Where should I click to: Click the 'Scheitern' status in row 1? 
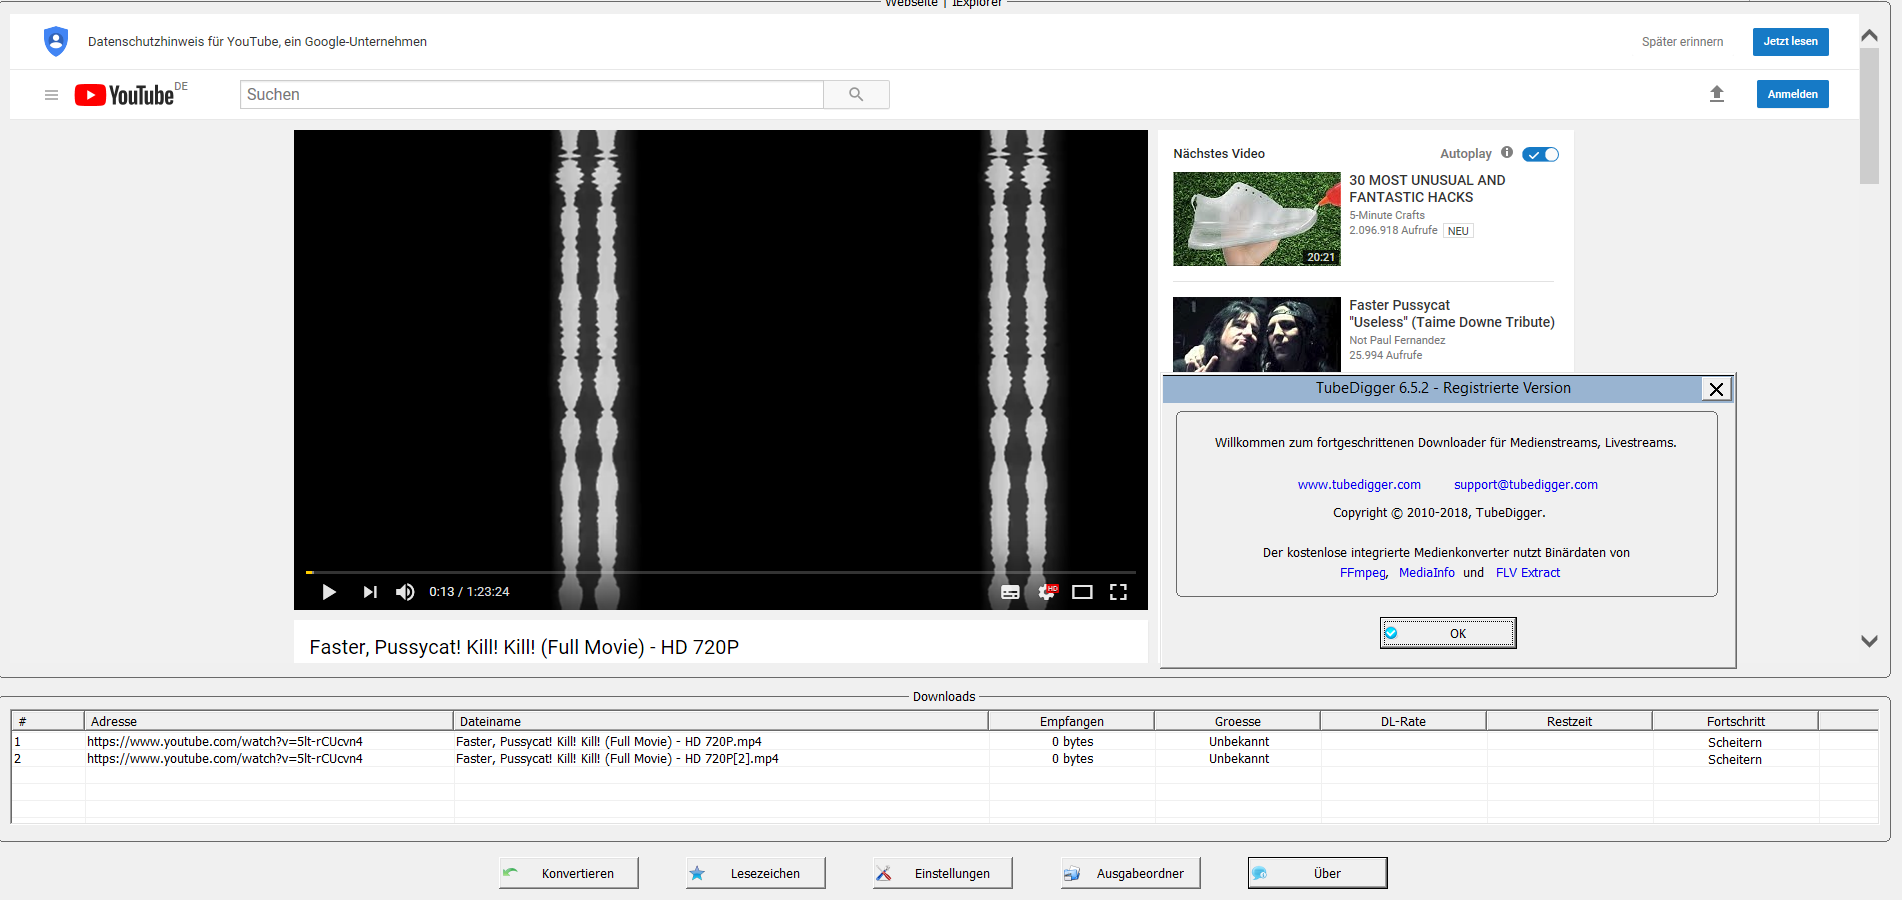tap(1735, 743)
